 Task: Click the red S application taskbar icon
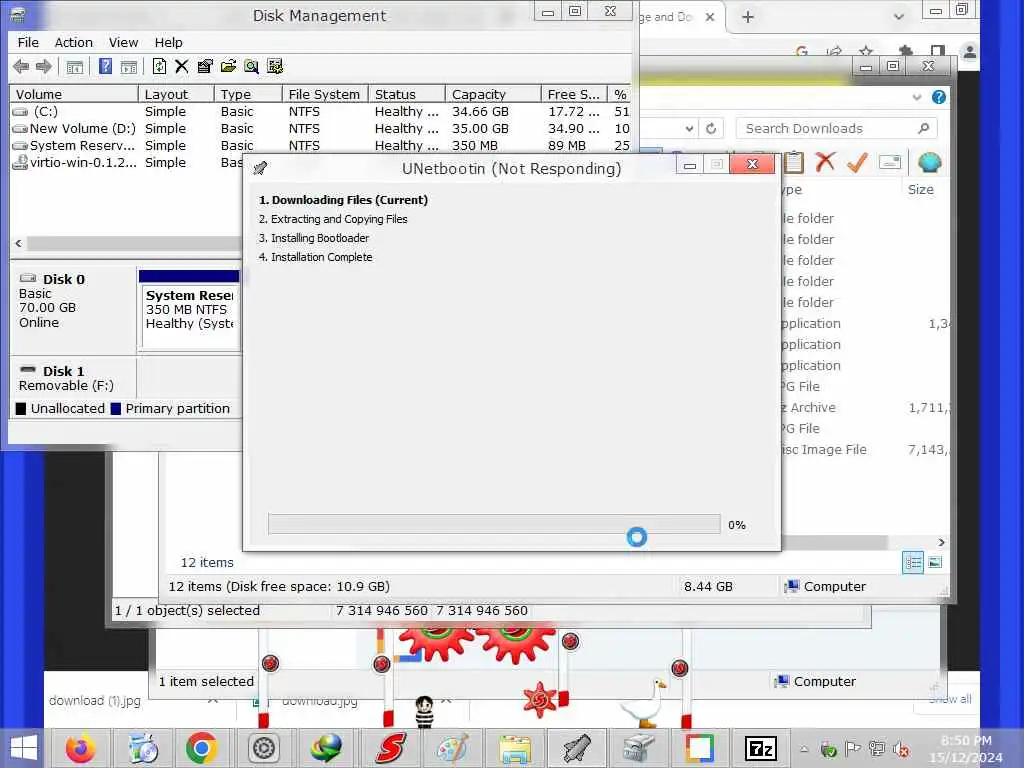391,748
